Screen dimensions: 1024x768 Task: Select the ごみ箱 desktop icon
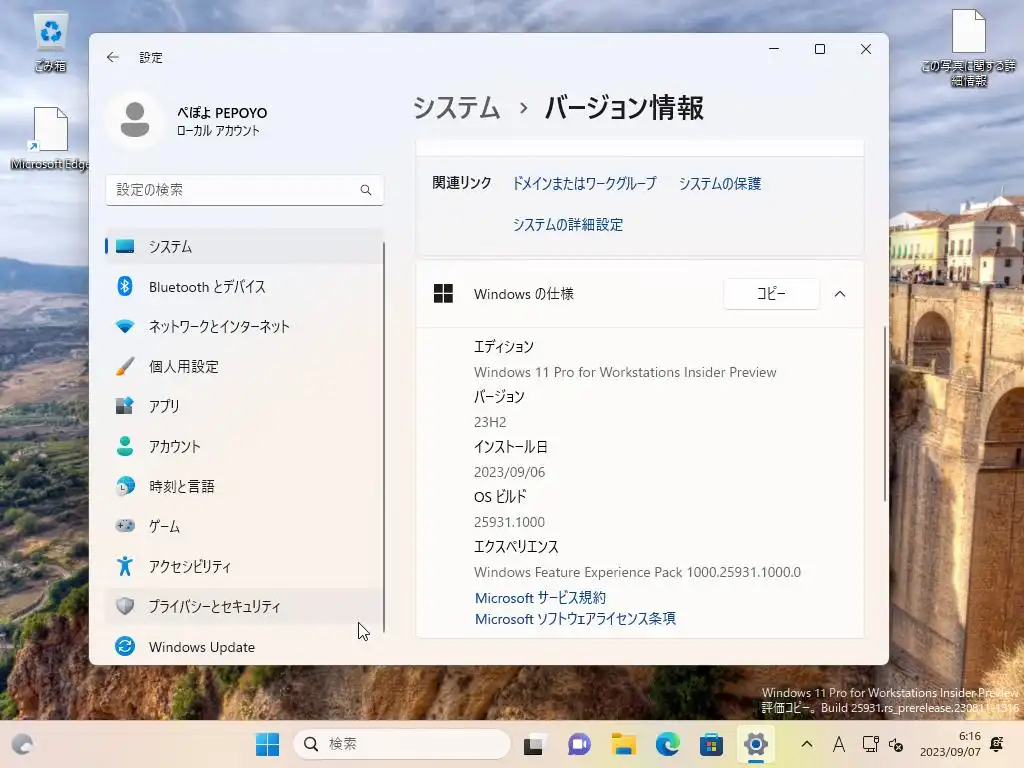tap(50, 41)
